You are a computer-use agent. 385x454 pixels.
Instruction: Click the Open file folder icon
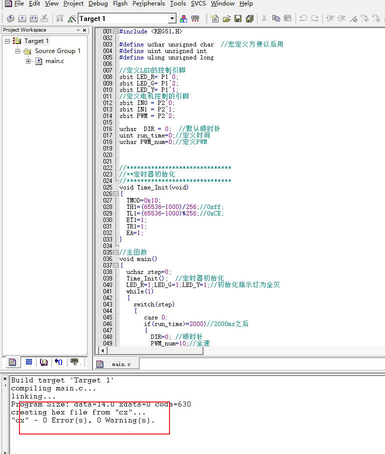click(x=227, y=19)
